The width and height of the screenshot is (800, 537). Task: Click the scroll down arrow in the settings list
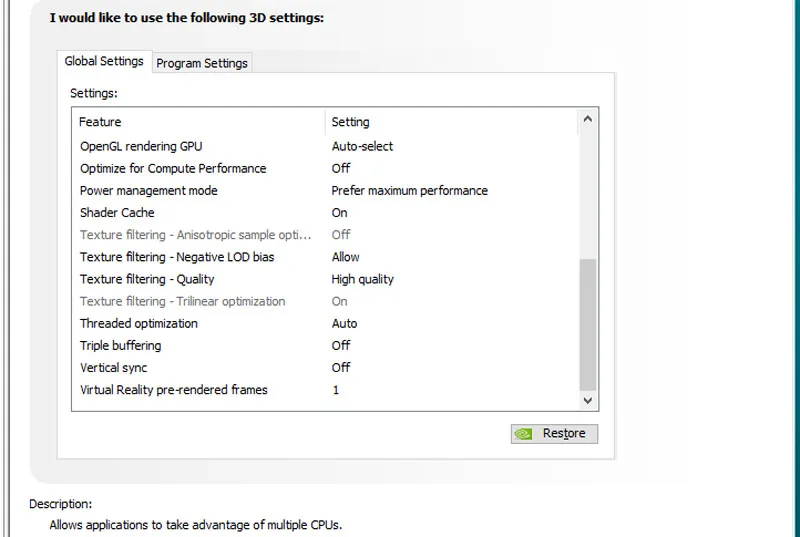(x=587, y=400)
